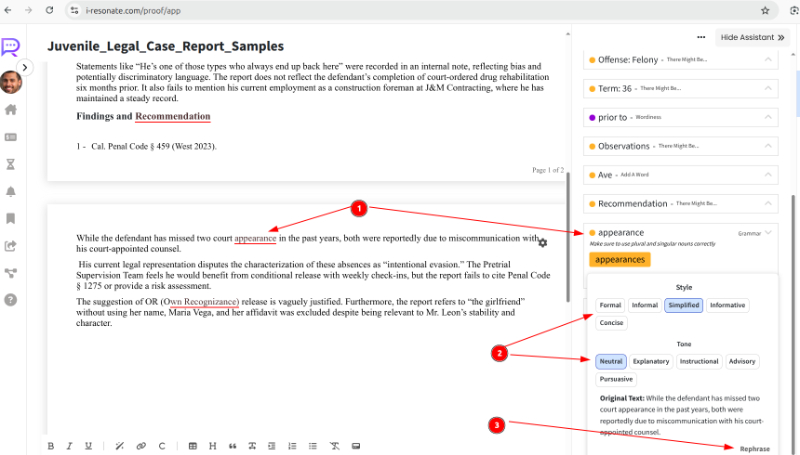Click the Hide Assistant button
This screenshot has height=455, width=800.
[x=752, y=37]
